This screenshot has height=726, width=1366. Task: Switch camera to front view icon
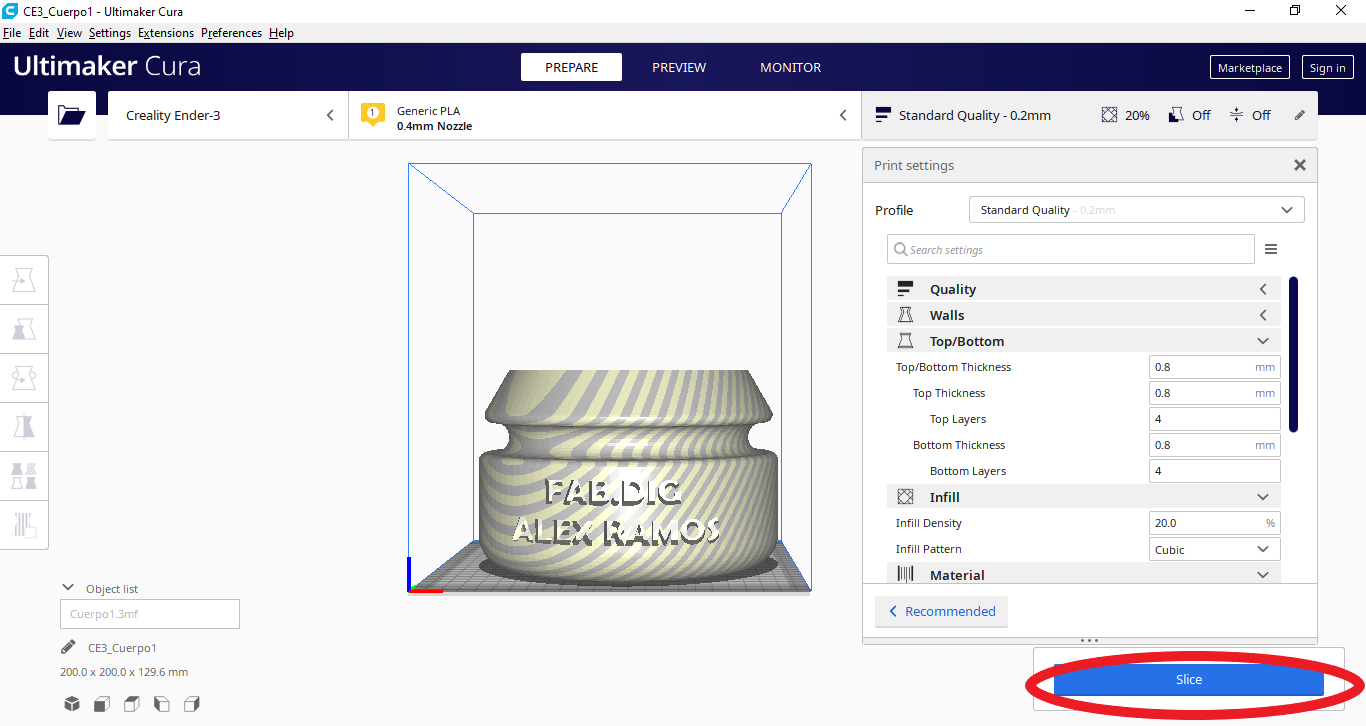[102, 704]
